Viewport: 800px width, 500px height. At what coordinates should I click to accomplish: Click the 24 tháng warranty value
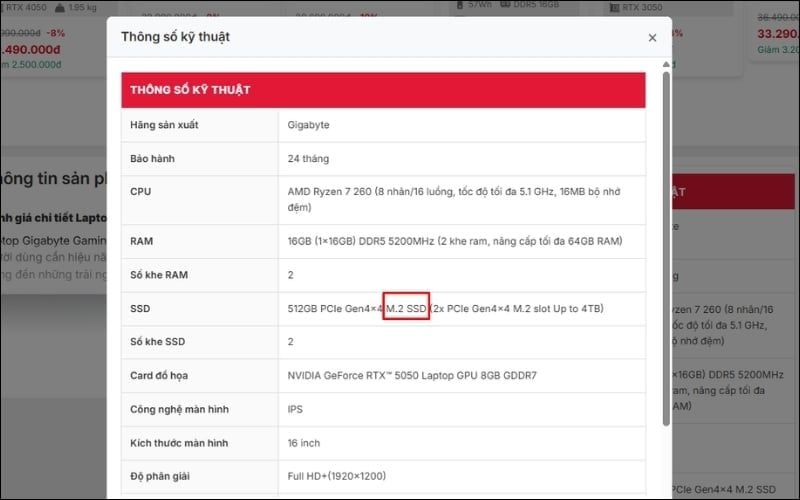pos(308,159)
